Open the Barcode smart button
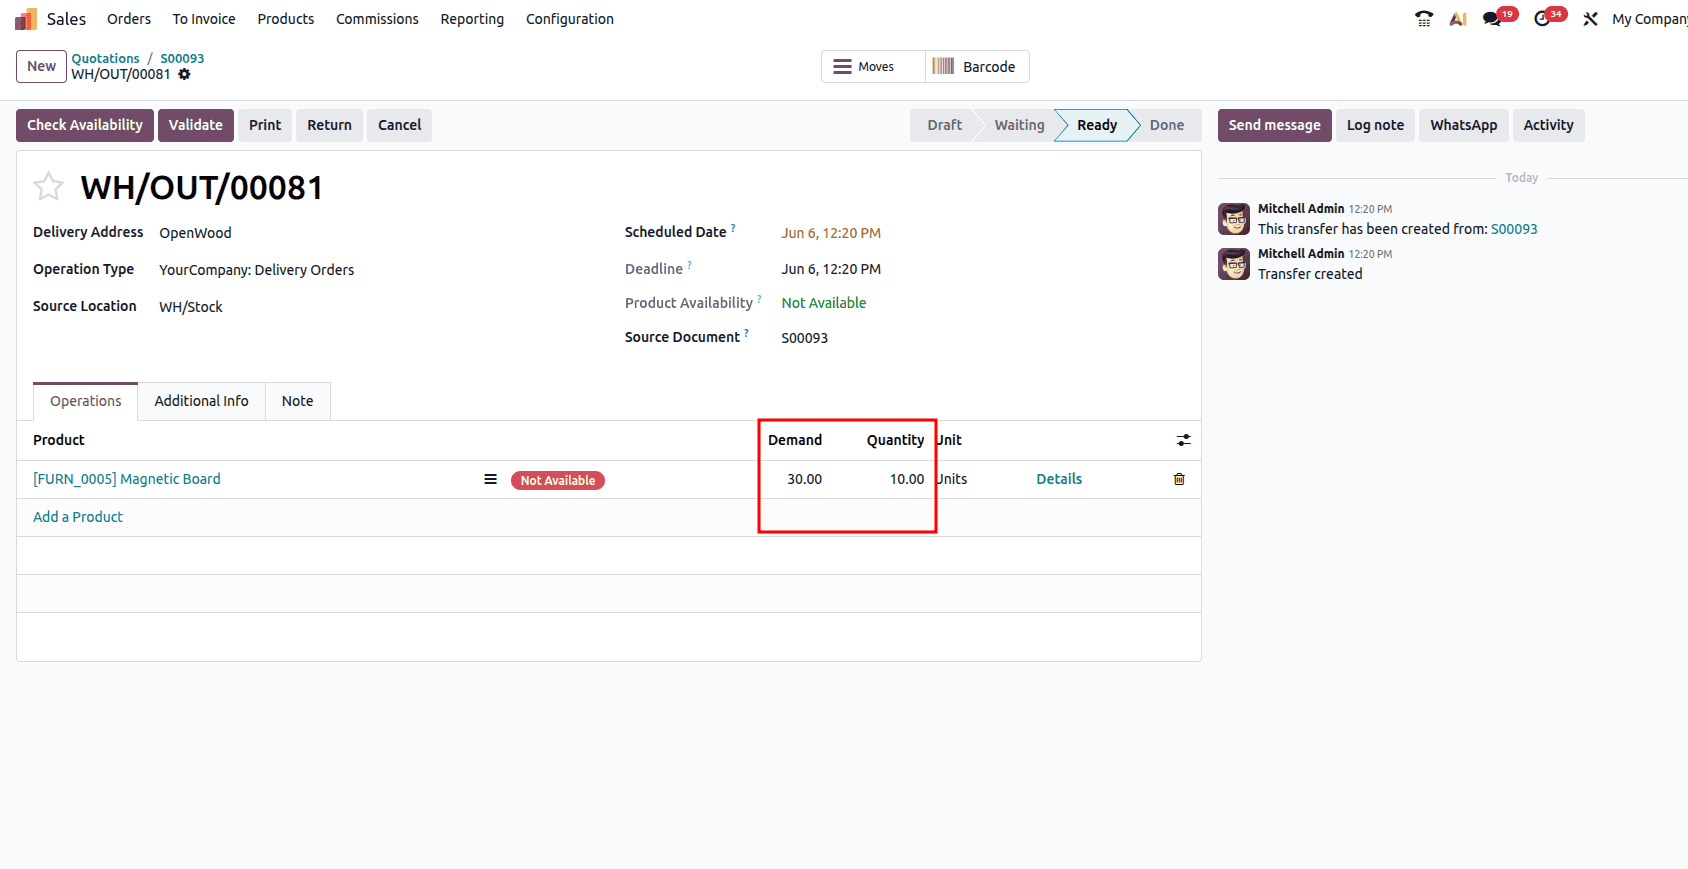Screen dimensions: 1688x869 tap(977, 67)
